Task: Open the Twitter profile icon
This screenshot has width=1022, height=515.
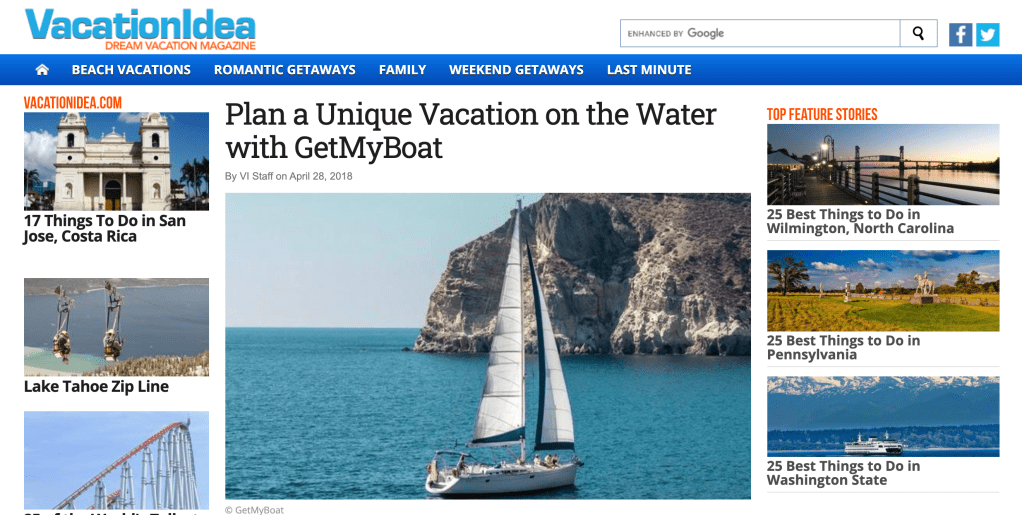Action: tap(988, 34)
